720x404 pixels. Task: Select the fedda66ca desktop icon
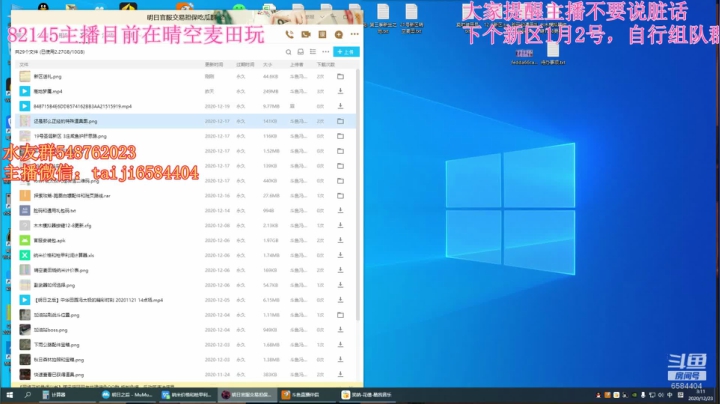524,56
